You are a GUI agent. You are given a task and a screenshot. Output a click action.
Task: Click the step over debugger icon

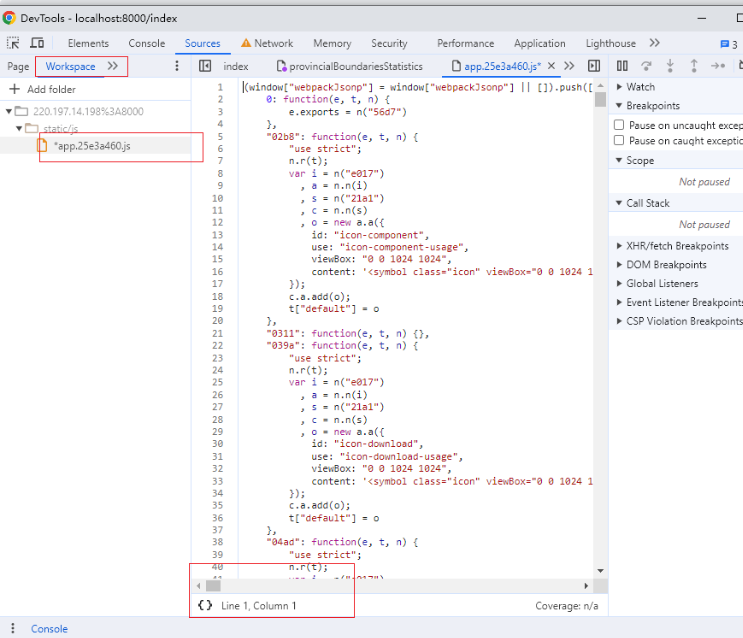pos(646,66)
